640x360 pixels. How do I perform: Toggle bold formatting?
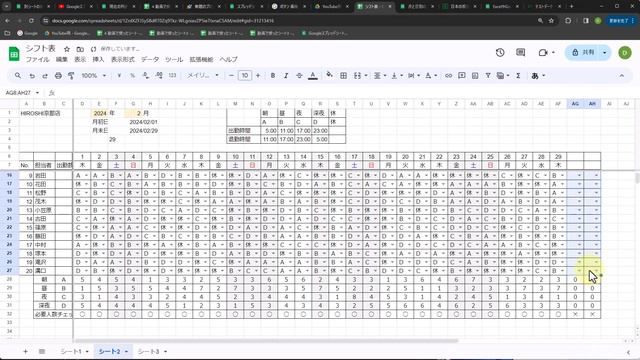pyautogui.click(x=273, y=76)
